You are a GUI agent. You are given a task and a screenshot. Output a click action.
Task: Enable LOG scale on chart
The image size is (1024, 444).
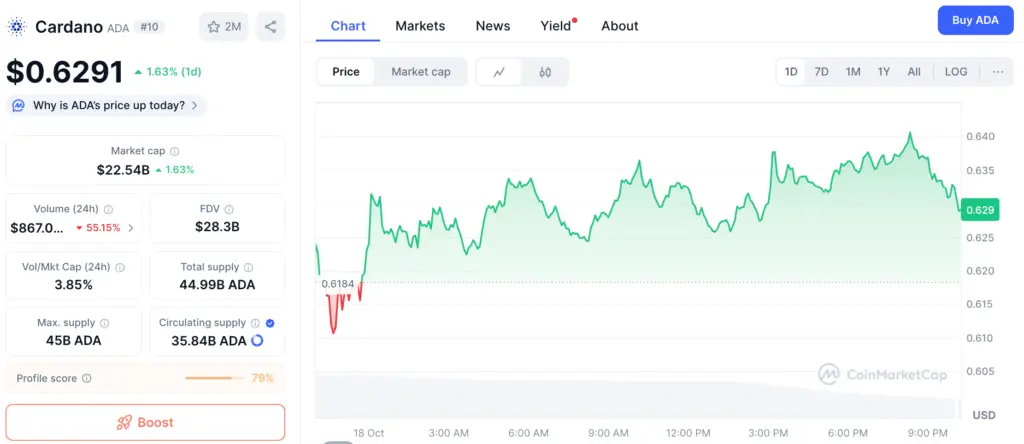956,72
